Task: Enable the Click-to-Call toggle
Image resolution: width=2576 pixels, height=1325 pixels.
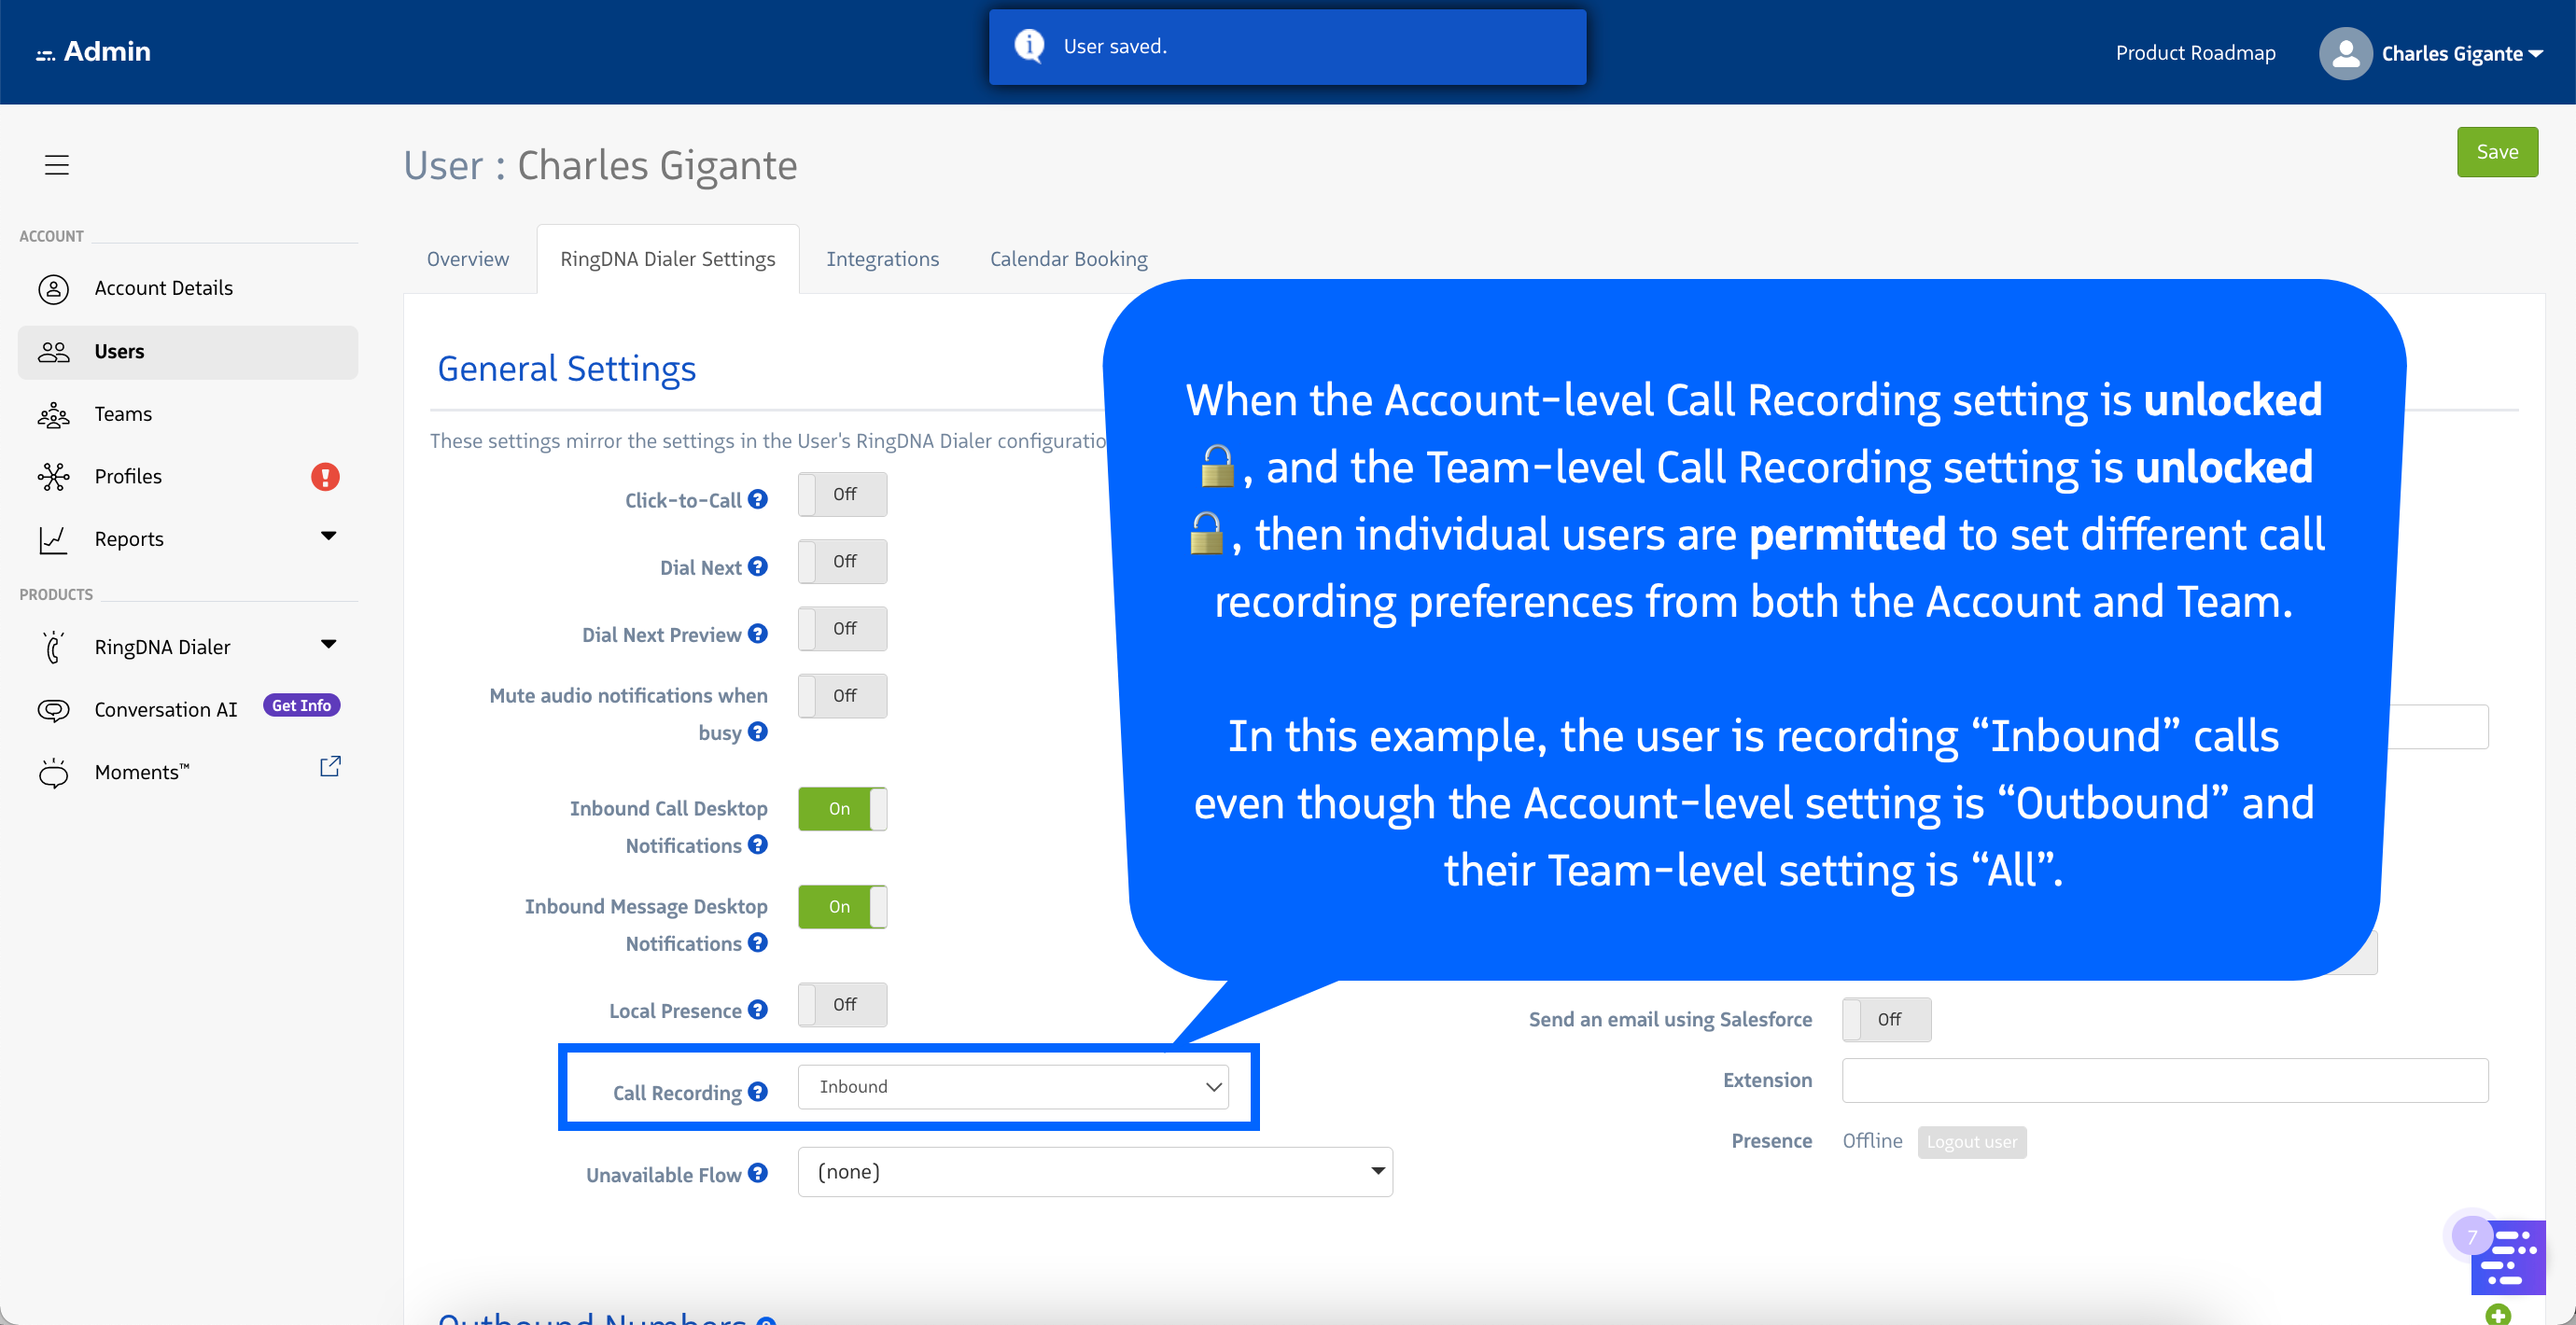Action: 842,494
